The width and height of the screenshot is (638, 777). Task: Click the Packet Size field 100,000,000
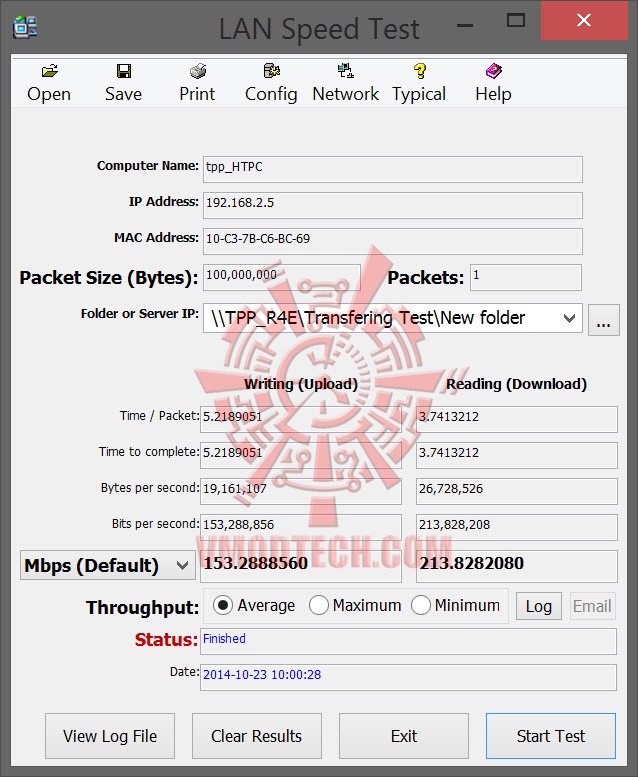[282, 277]
